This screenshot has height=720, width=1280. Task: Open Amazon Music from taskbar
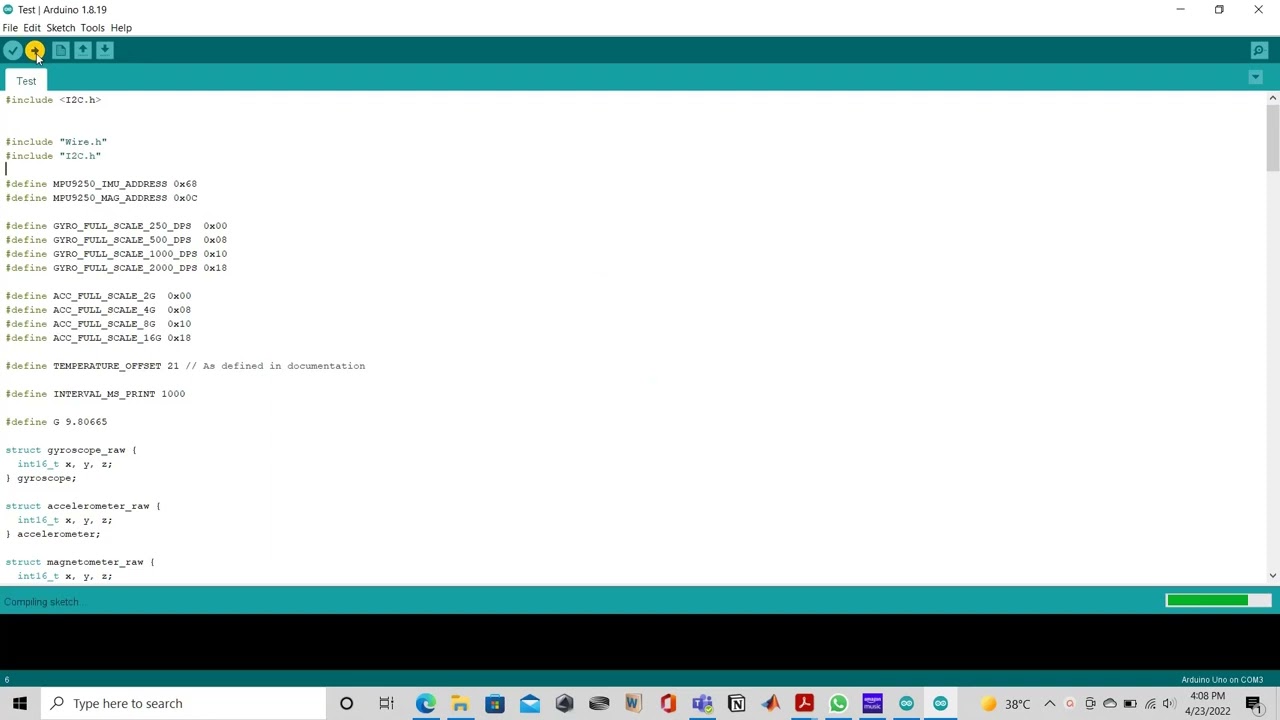pyautogui.click(x=873, y=703)
